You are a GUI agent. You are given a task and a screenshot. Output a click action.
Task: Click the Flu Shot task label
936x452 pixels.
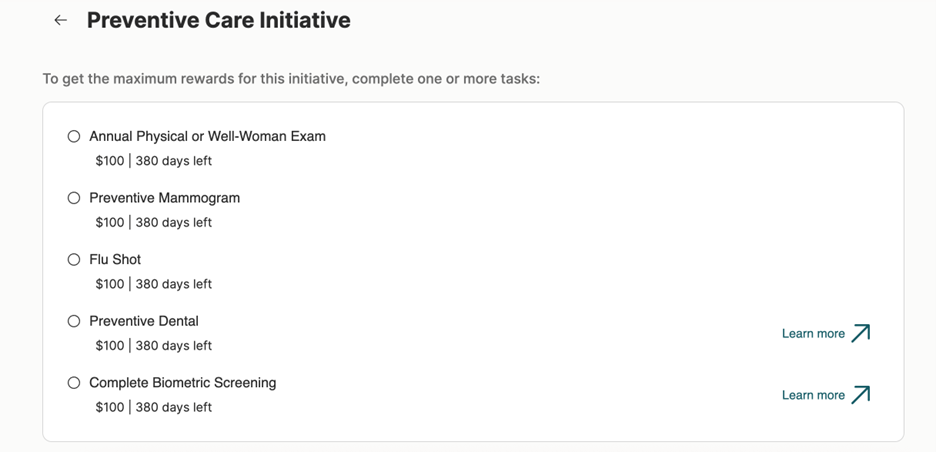pyautogui.click(x=115, y=259)
